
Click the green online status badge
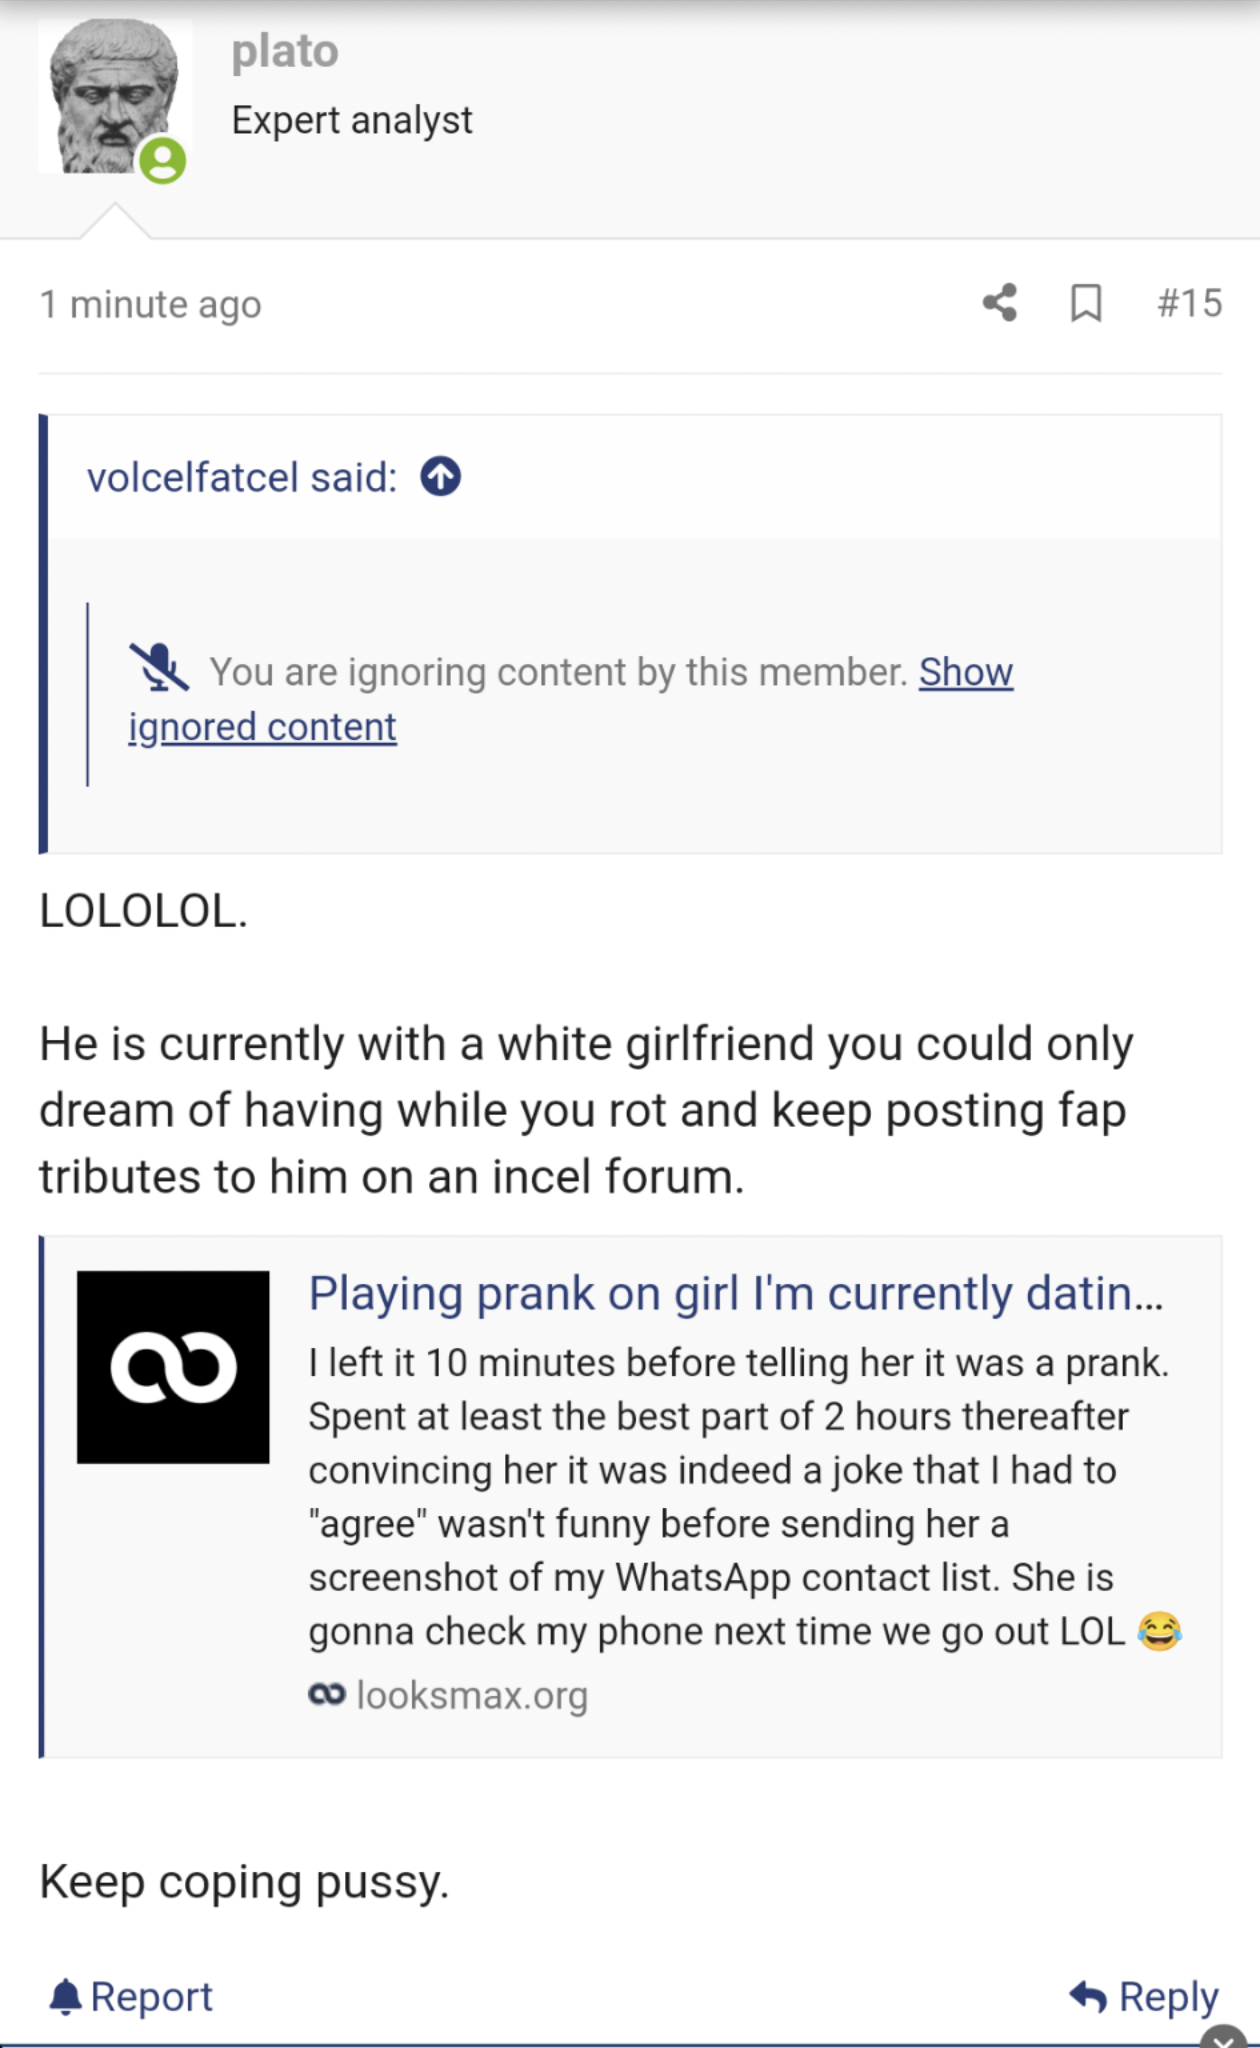[163, 160]
